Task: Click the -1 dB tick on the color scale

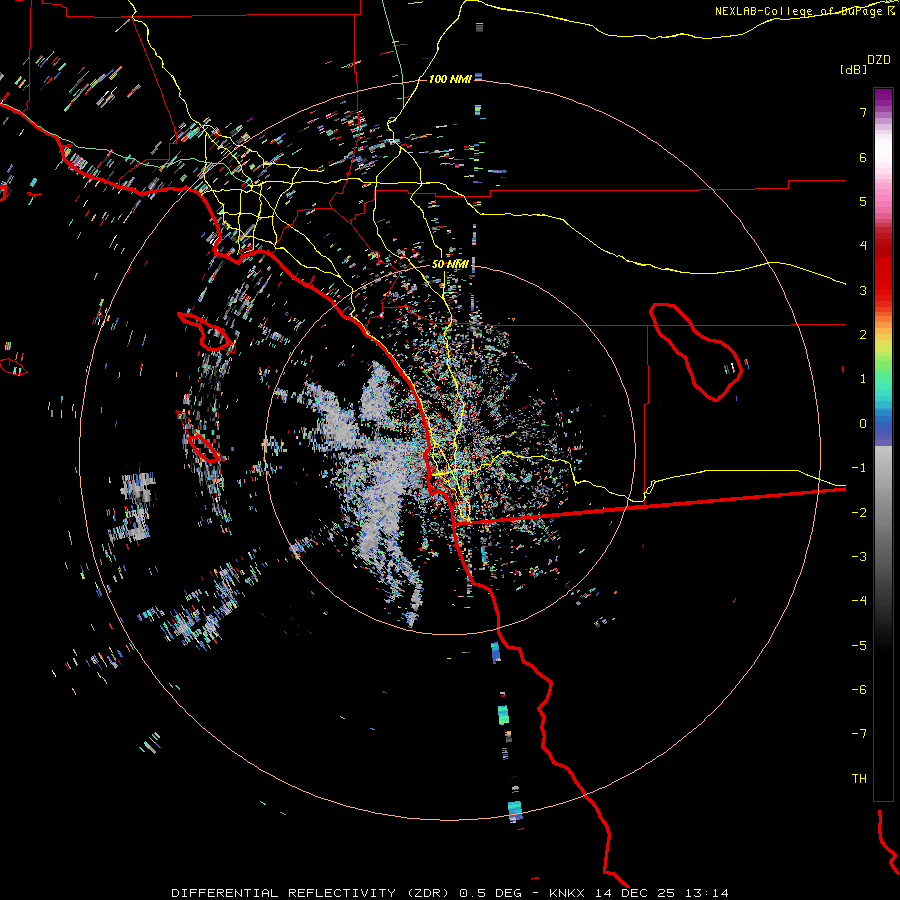Action: (x=859, y=468)
